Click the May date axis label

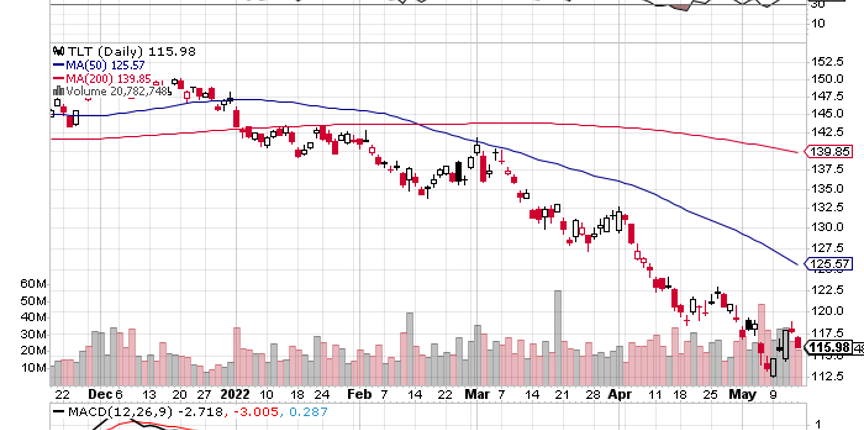741,395
